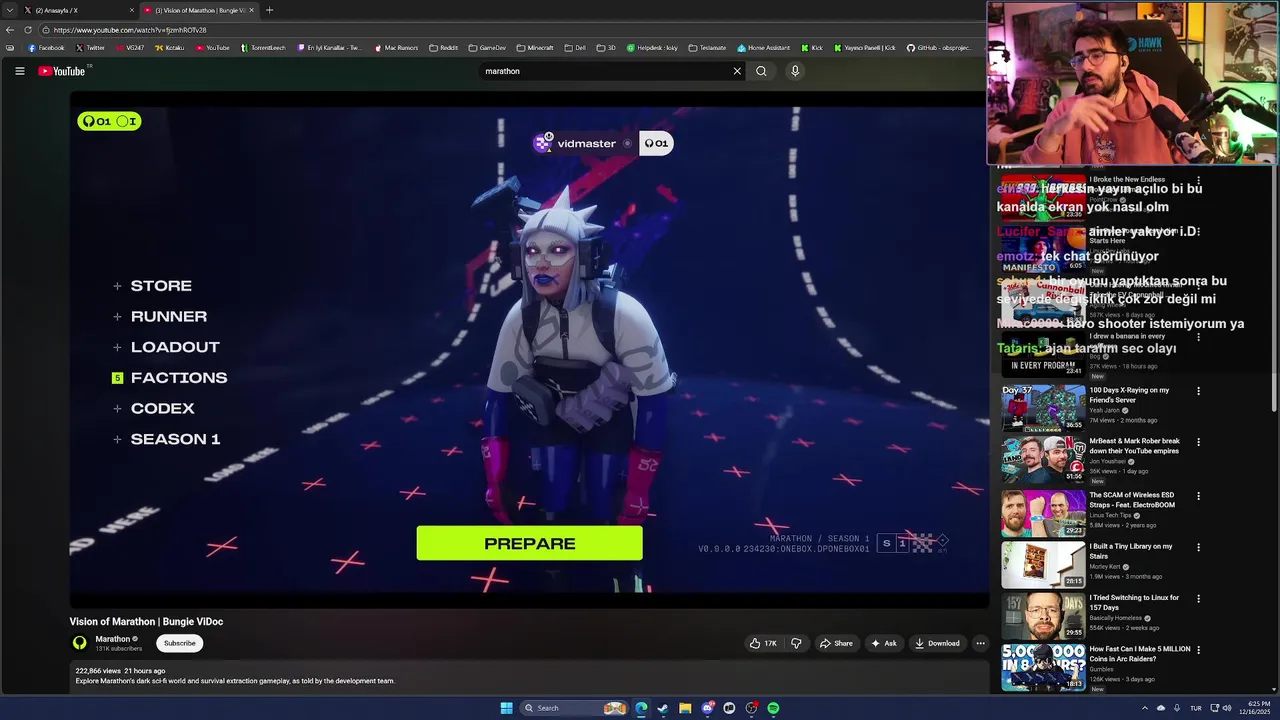Open the Kotaku bookmark
This screenshot has height=720, width=1280.
point(169,48)
